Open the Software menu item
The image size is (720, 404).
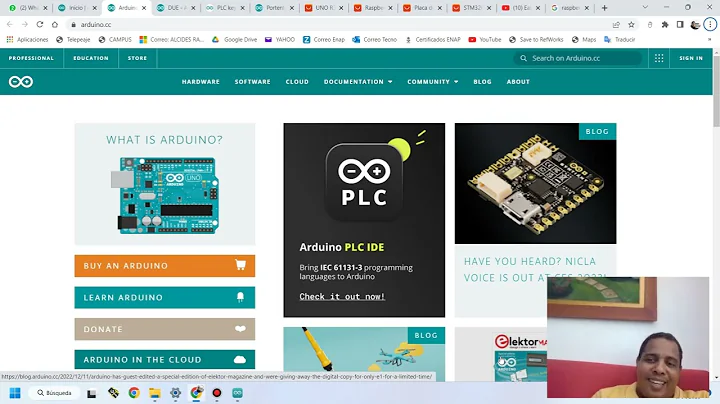253,82
